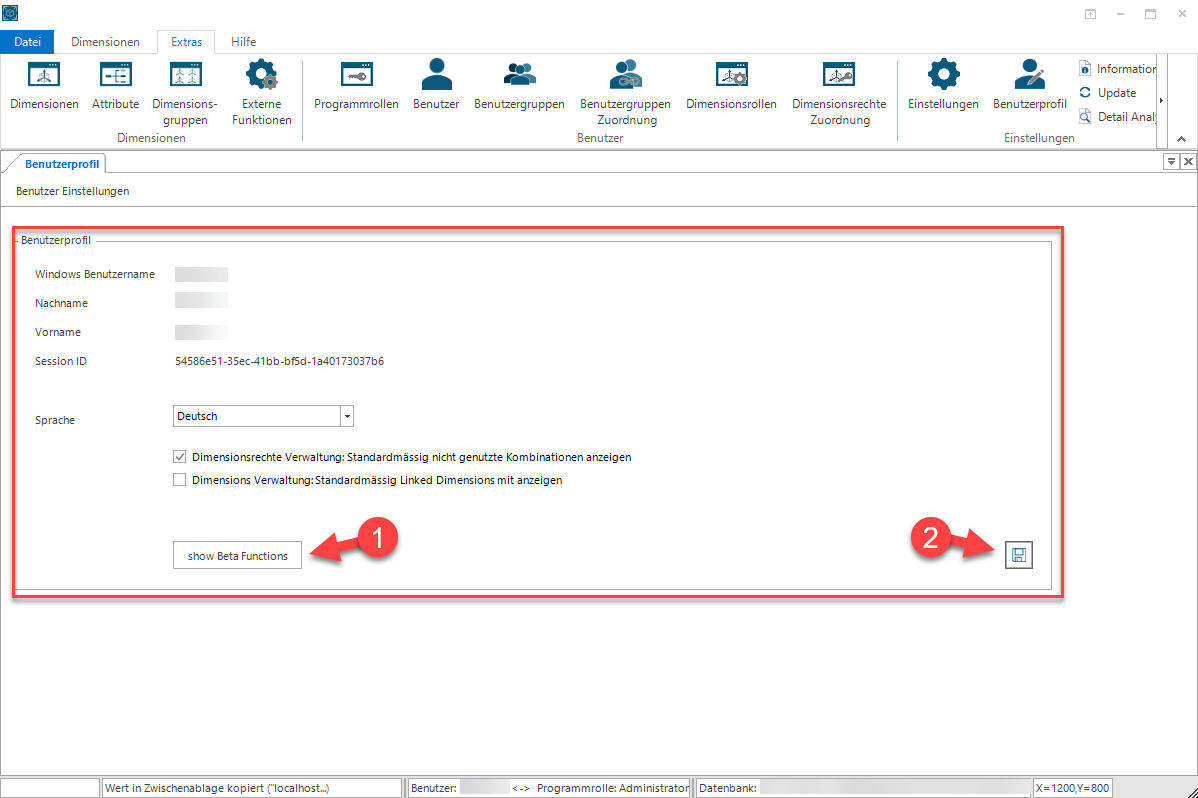Click the Benutzer Einstellungen heading
This screenshot has width=1198, height=798.
pos(73,191)
